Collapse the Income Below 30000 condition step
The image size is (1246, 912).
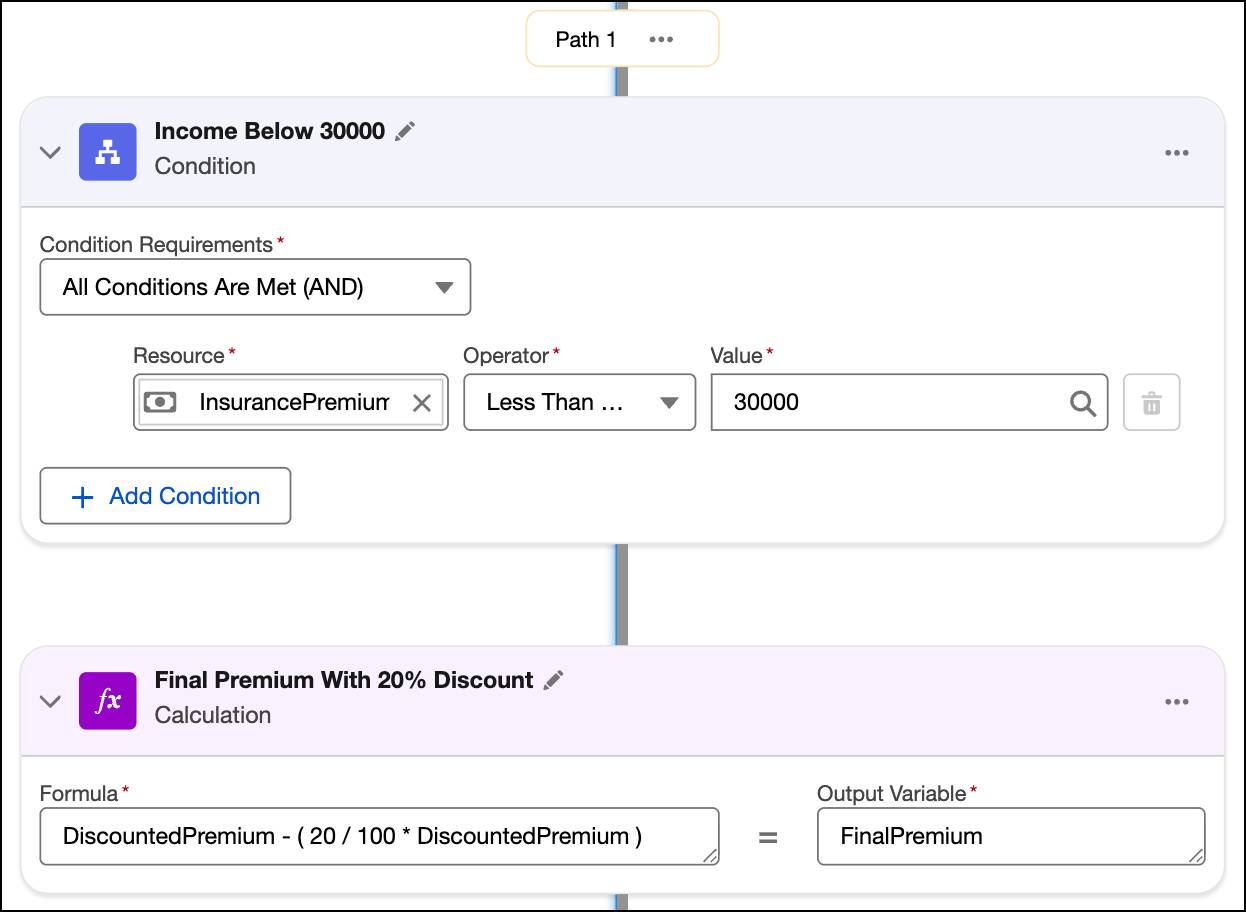point(50,153)
